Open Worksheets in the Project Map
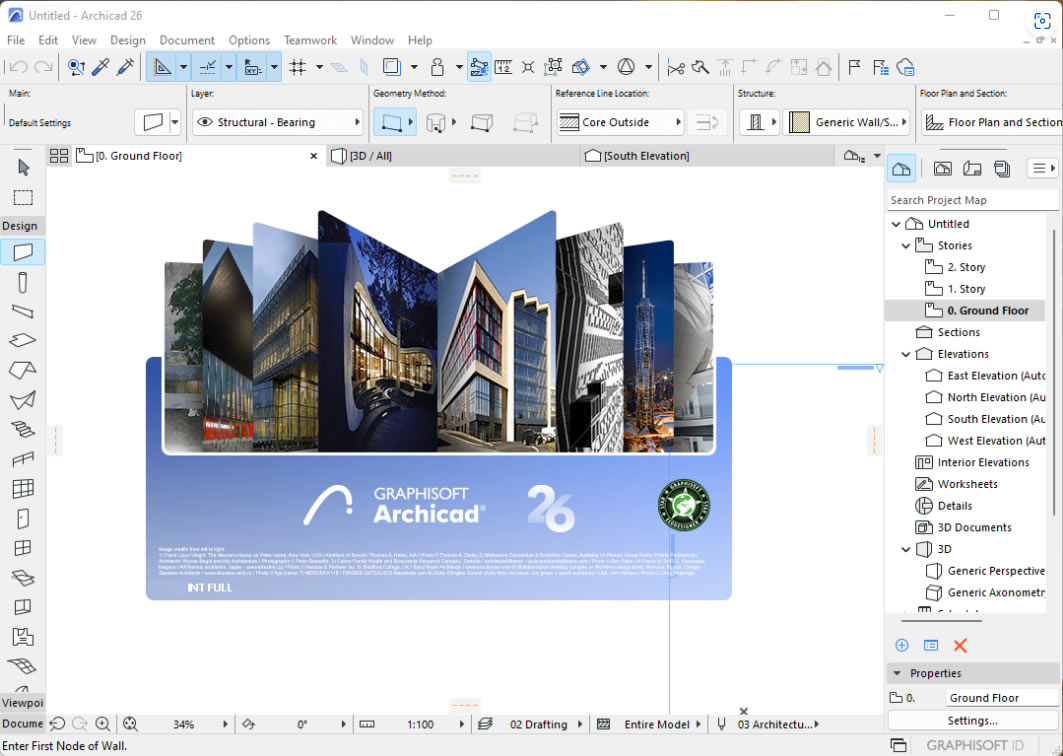This screenshot has width=1063, height=756. pyautogui.click(x=967, y=484)
